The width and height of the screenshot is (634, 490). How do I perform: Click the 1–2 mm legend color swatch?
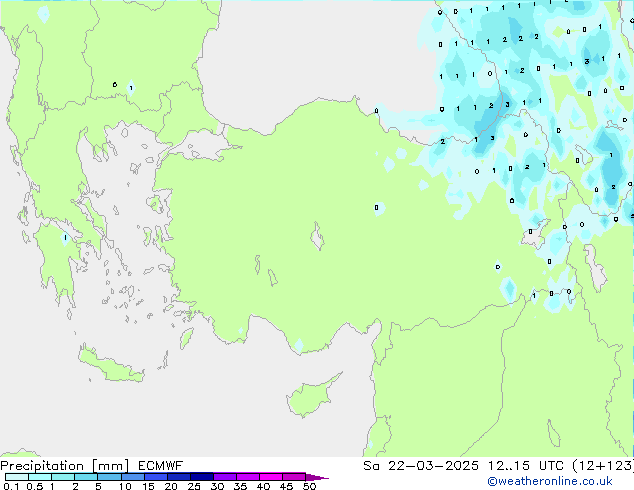(63, 477)
